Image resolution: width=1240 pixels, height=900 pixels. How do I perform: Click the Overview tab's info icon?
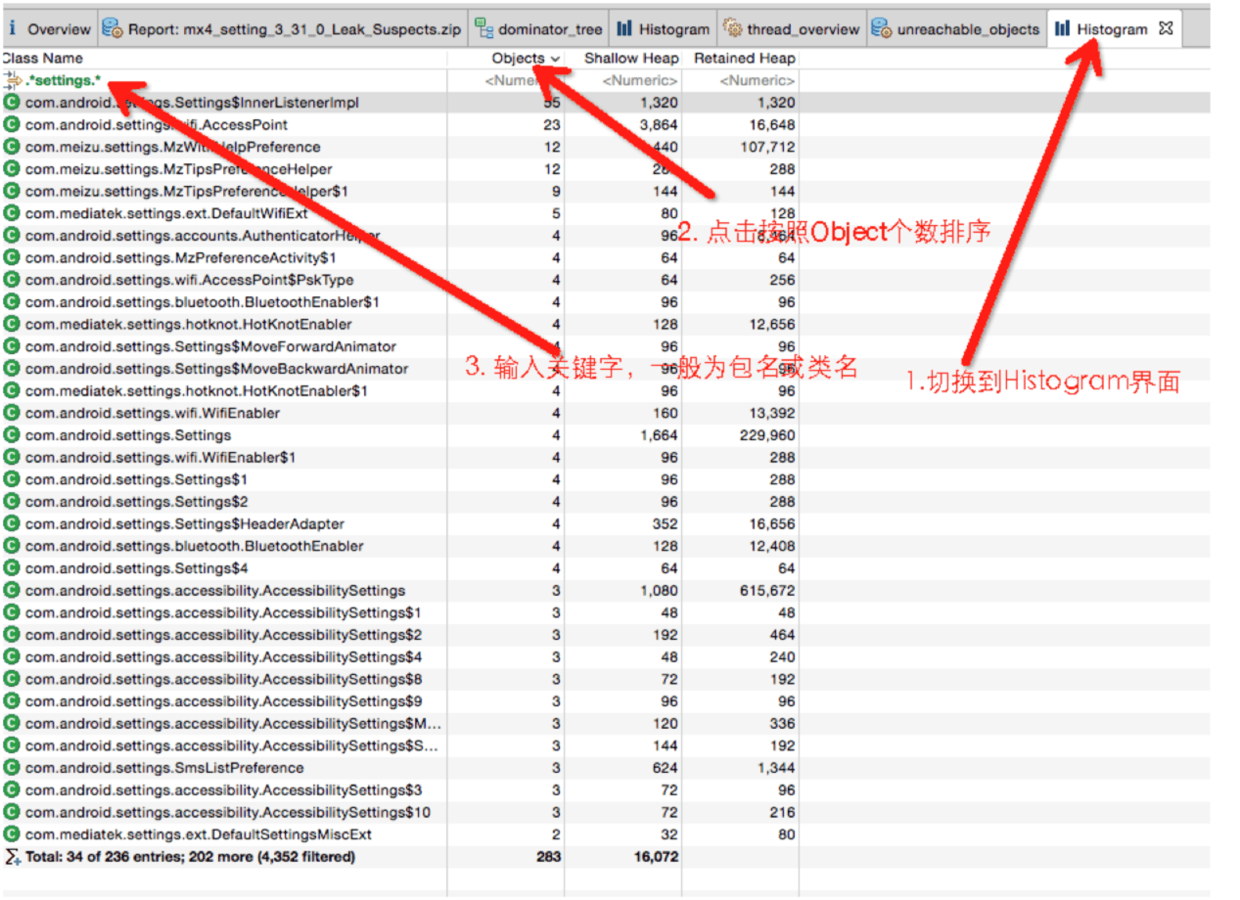click(x=12, y=28)
